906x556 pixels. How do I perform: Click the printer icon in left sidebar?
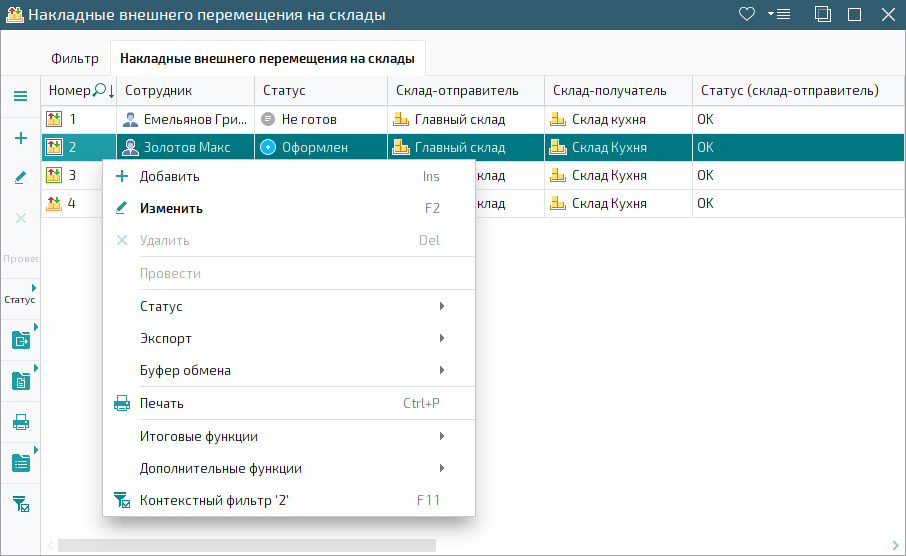click(x=20, y=422)
